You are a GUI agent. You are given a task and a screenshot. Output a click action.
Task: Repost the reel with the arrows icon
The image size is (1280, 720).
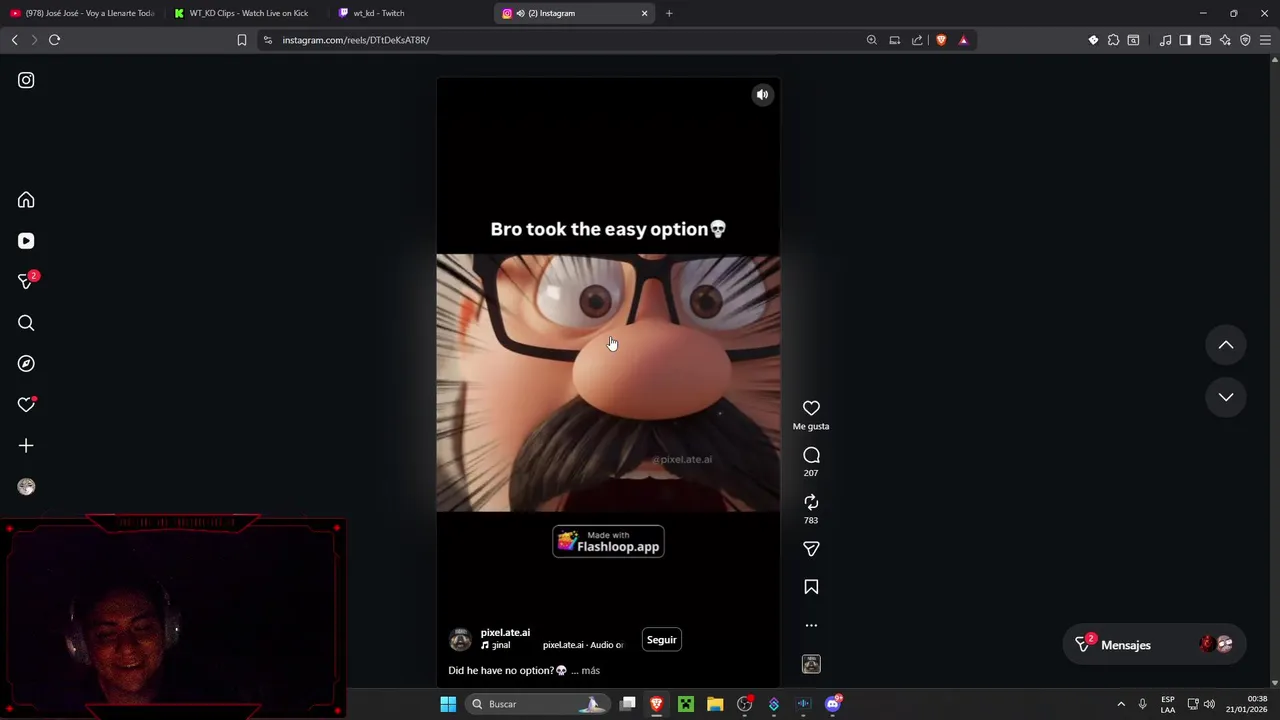pos(811,502)
